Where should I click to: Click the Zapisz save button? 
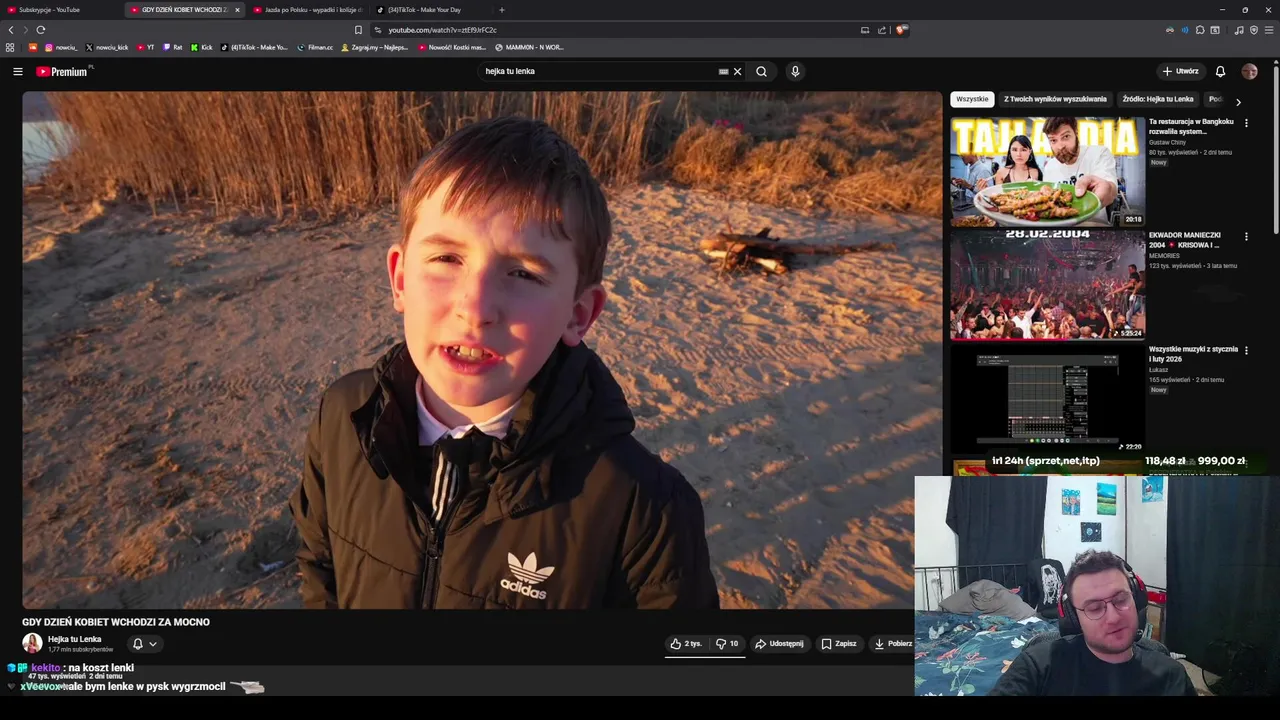point(839,644)
